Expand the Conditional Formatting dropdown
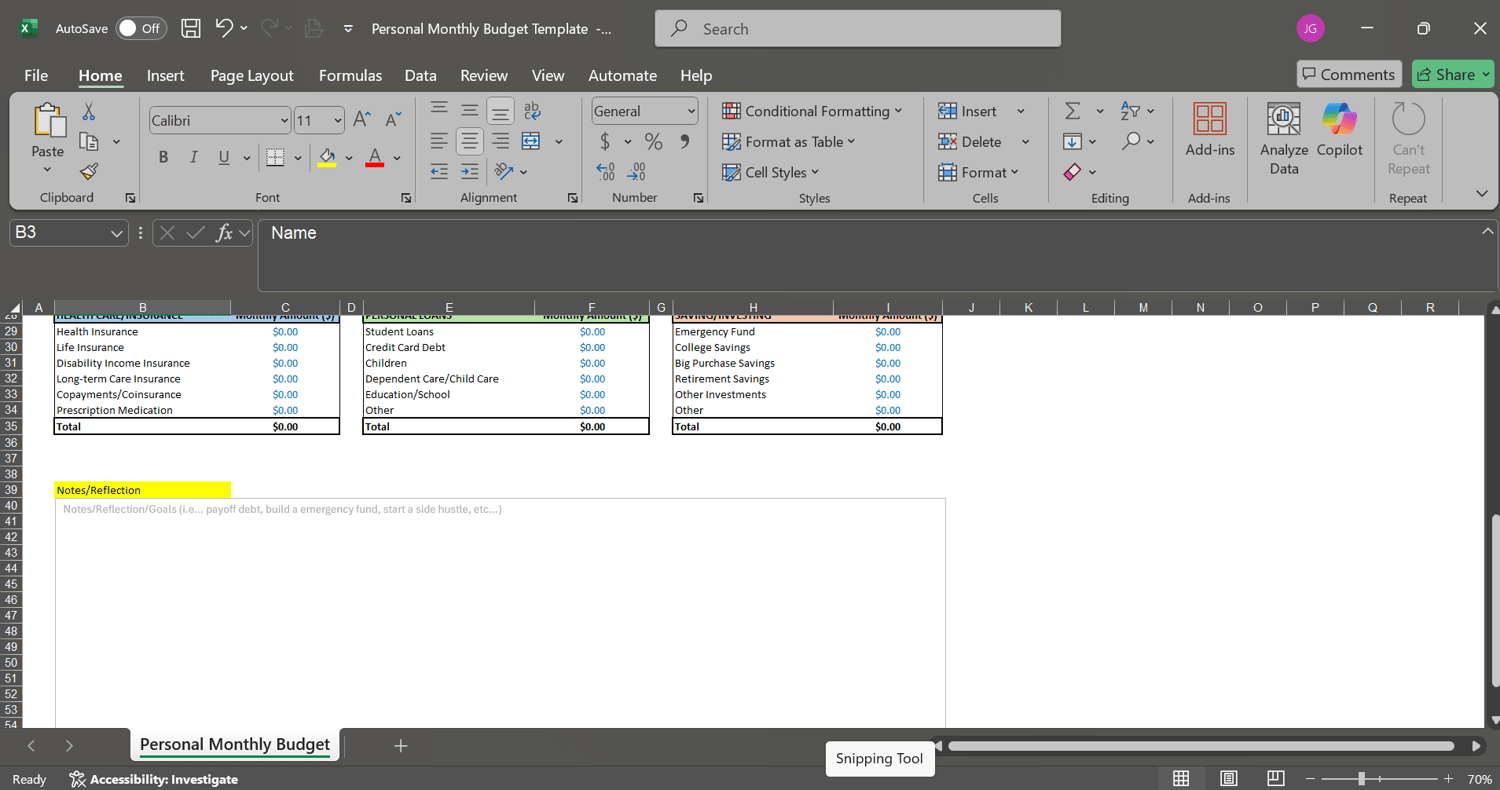The width and height of the screenshot is (1500, 790). pos(812,111)
